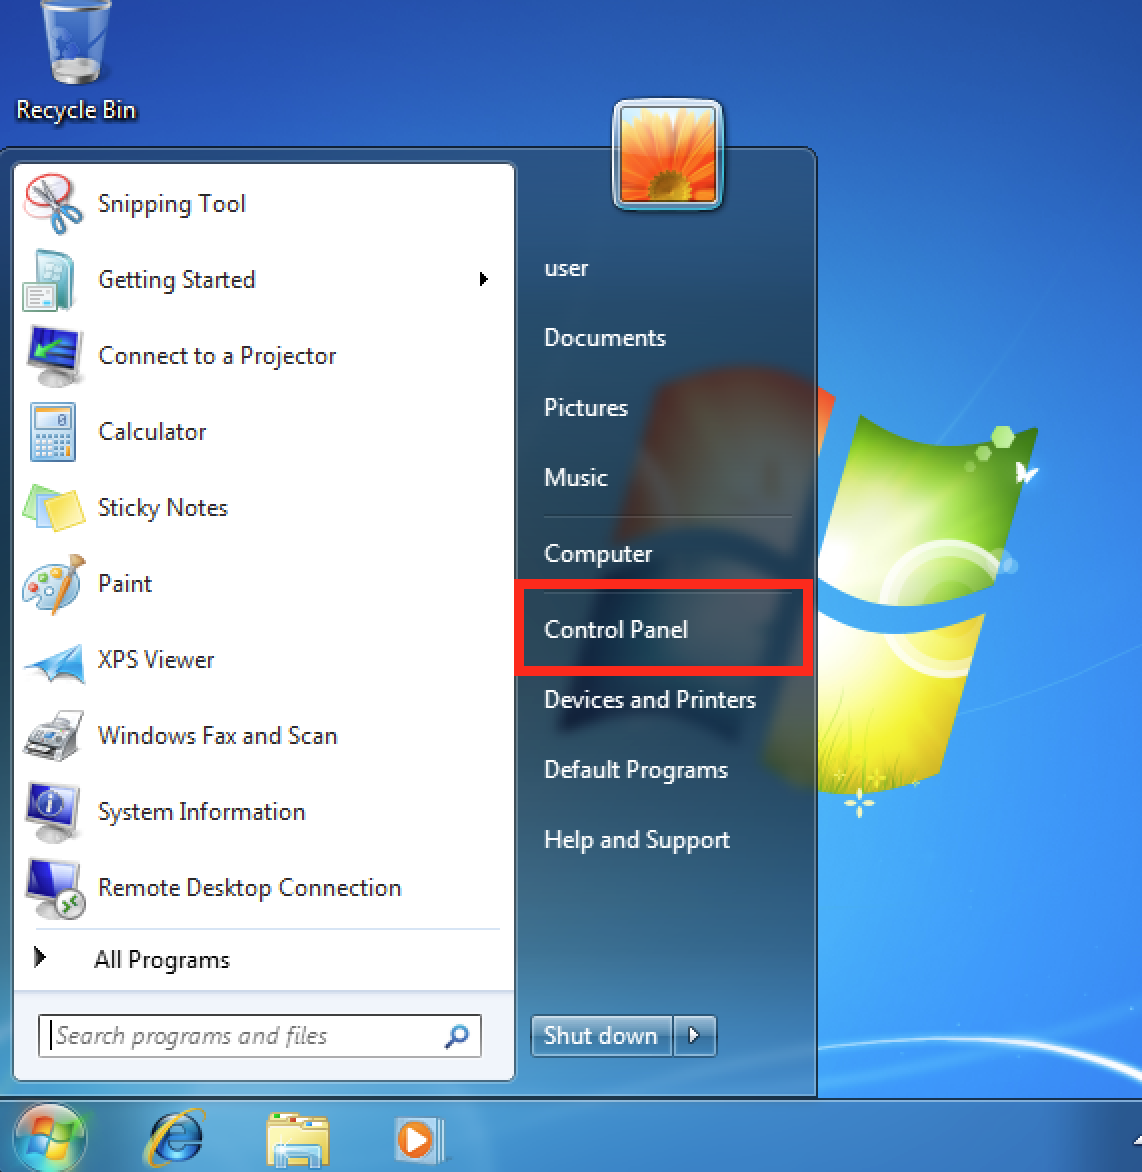Select the Calculator text label
This screenshot has width=1142, height=1172.
click(152, 432)
